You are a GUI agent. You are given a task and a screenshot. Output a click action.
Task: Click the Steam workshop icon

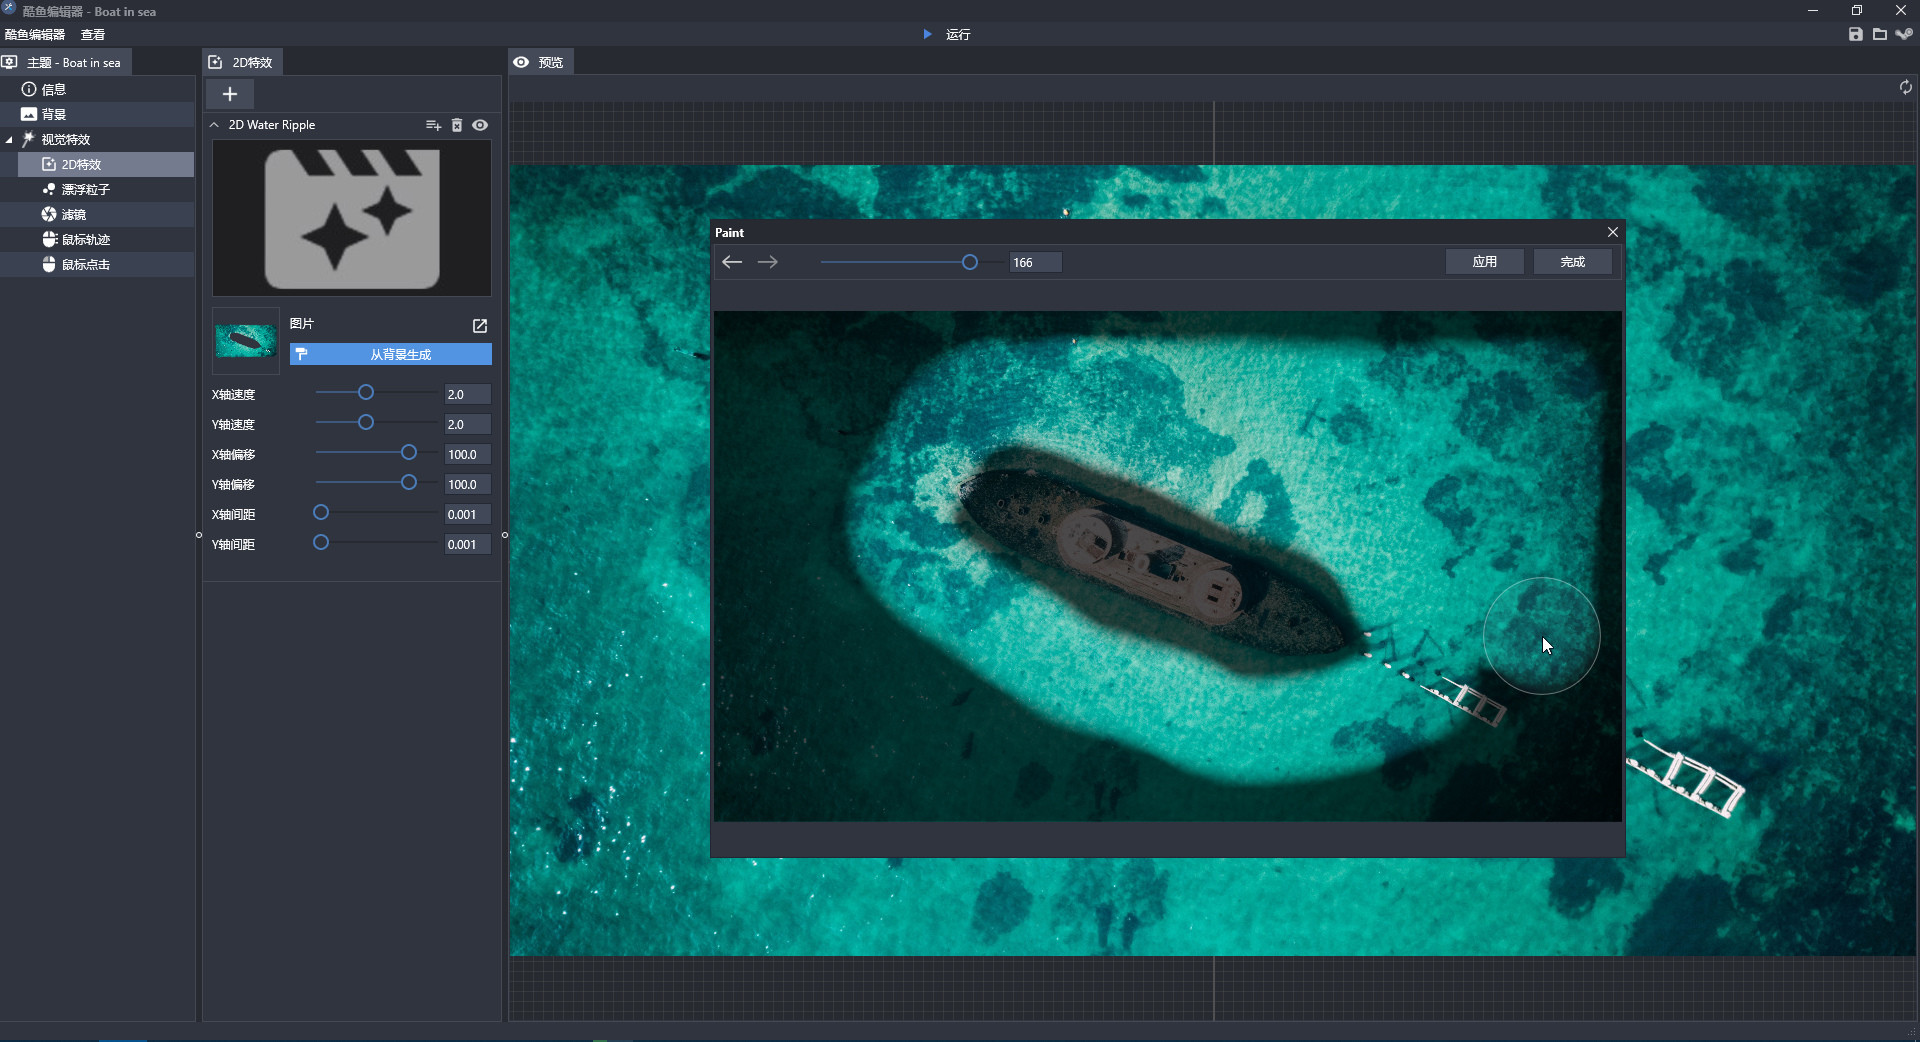point(1904,34)
